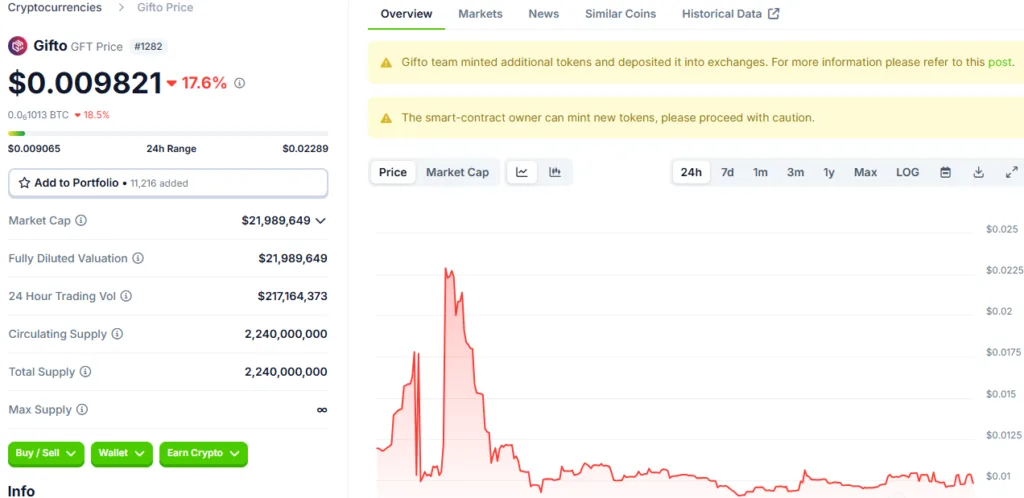Open the Historical Data tab
Image resolution: width=1024 pixels, height=498 pixels.
pos(731,14)
